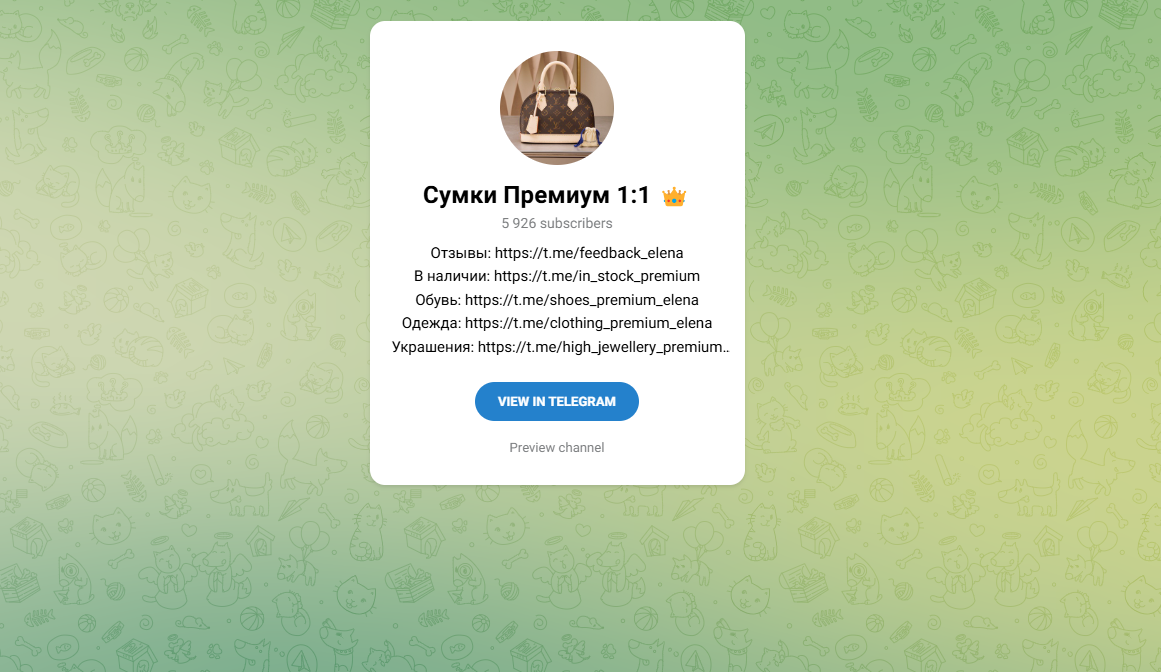Visit the clothing_premium_elena link
1161x672 pixels.
(589, 323)
